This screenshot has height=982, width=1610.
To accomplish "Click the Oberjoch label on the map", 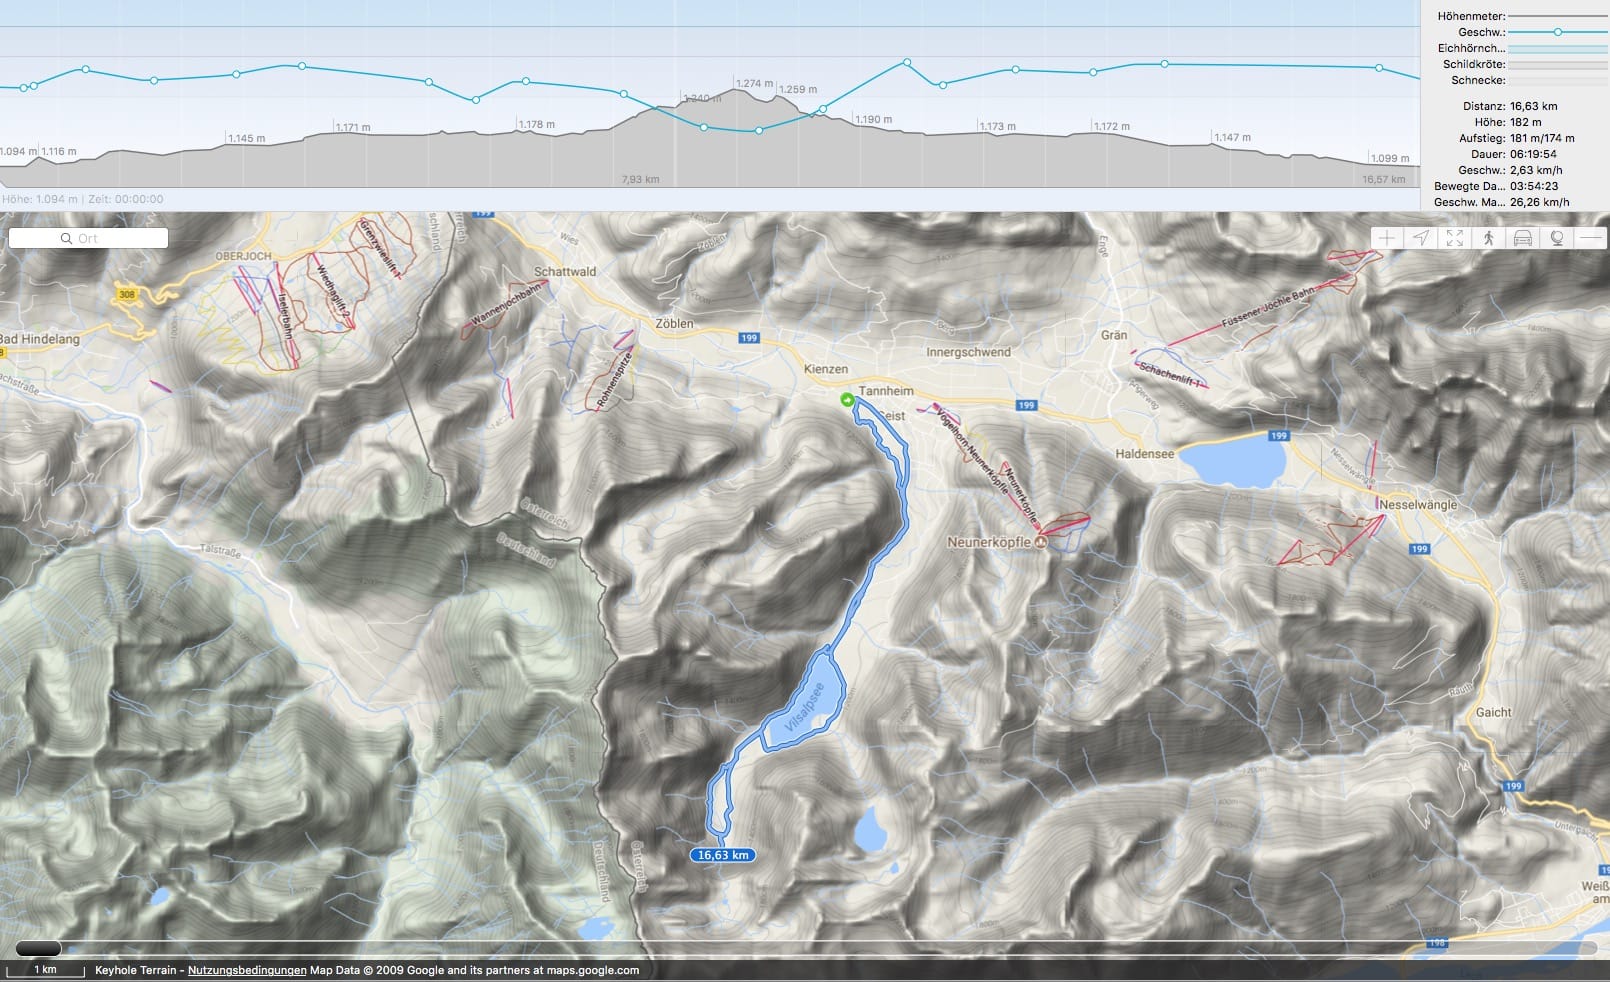I will click(x=243, y=256).
